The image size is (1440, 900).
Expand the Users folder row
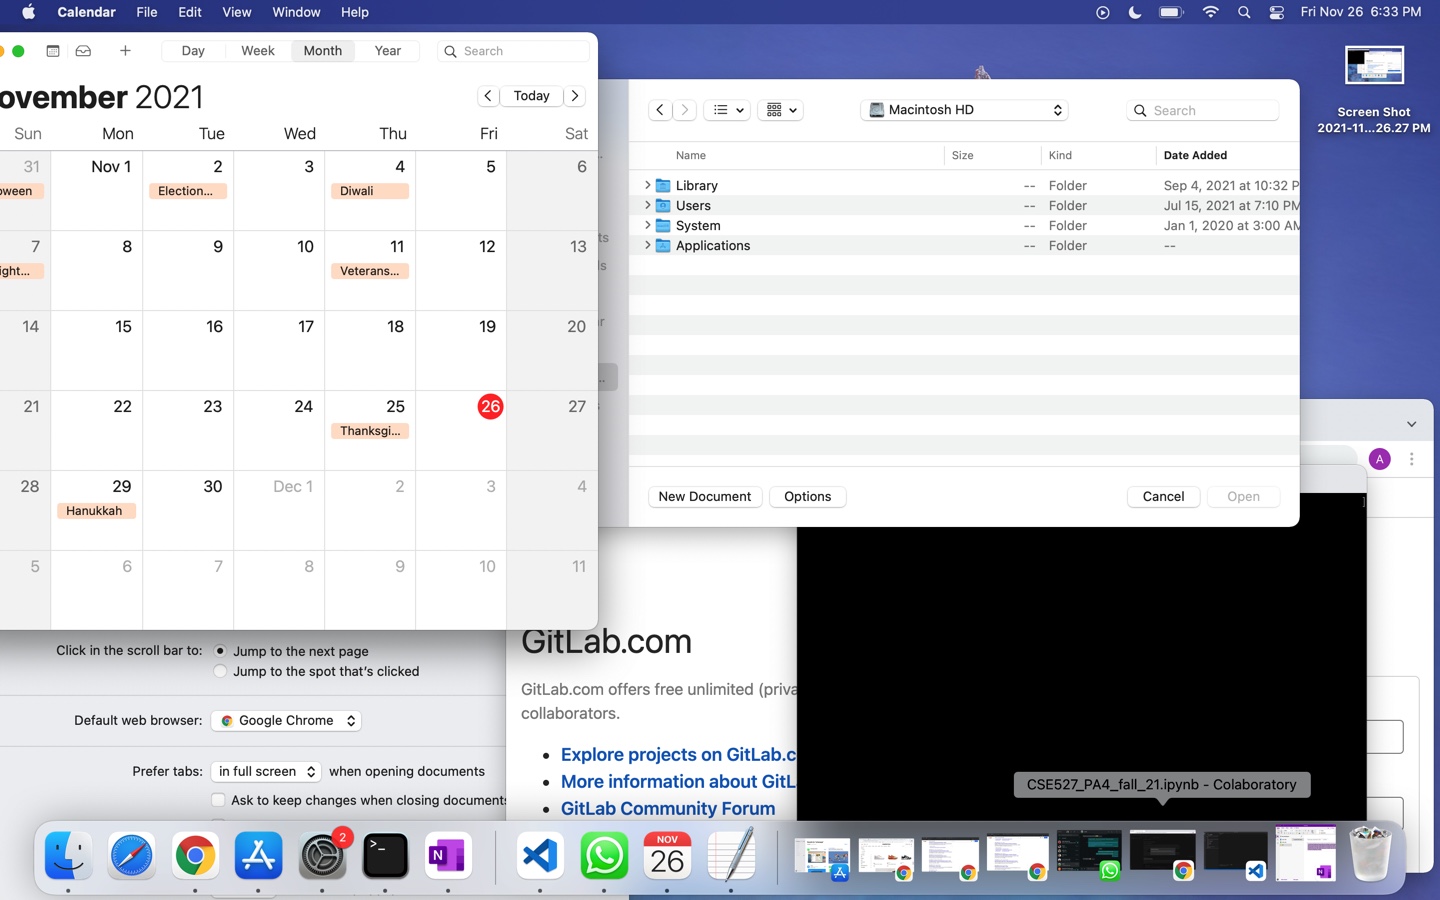(647, 205)
